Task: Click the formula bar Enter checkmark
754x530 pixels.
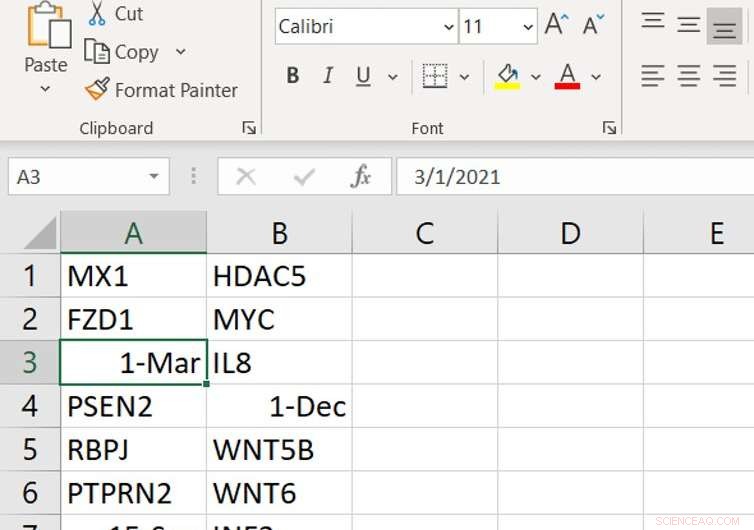Action: point(304,177)
